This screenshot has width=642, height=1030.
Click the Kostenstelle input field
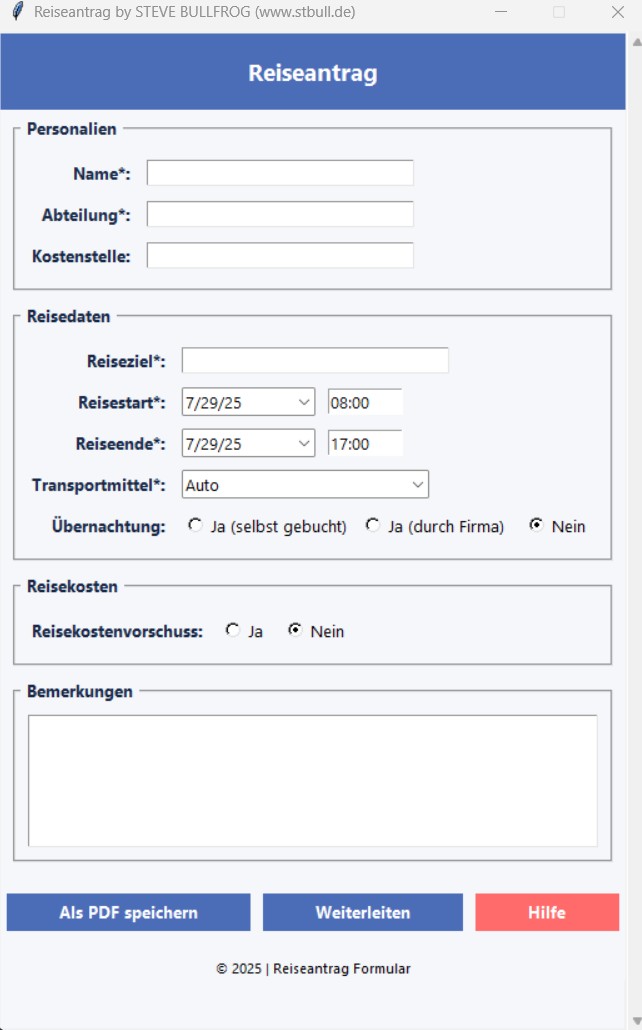(279, 255)
